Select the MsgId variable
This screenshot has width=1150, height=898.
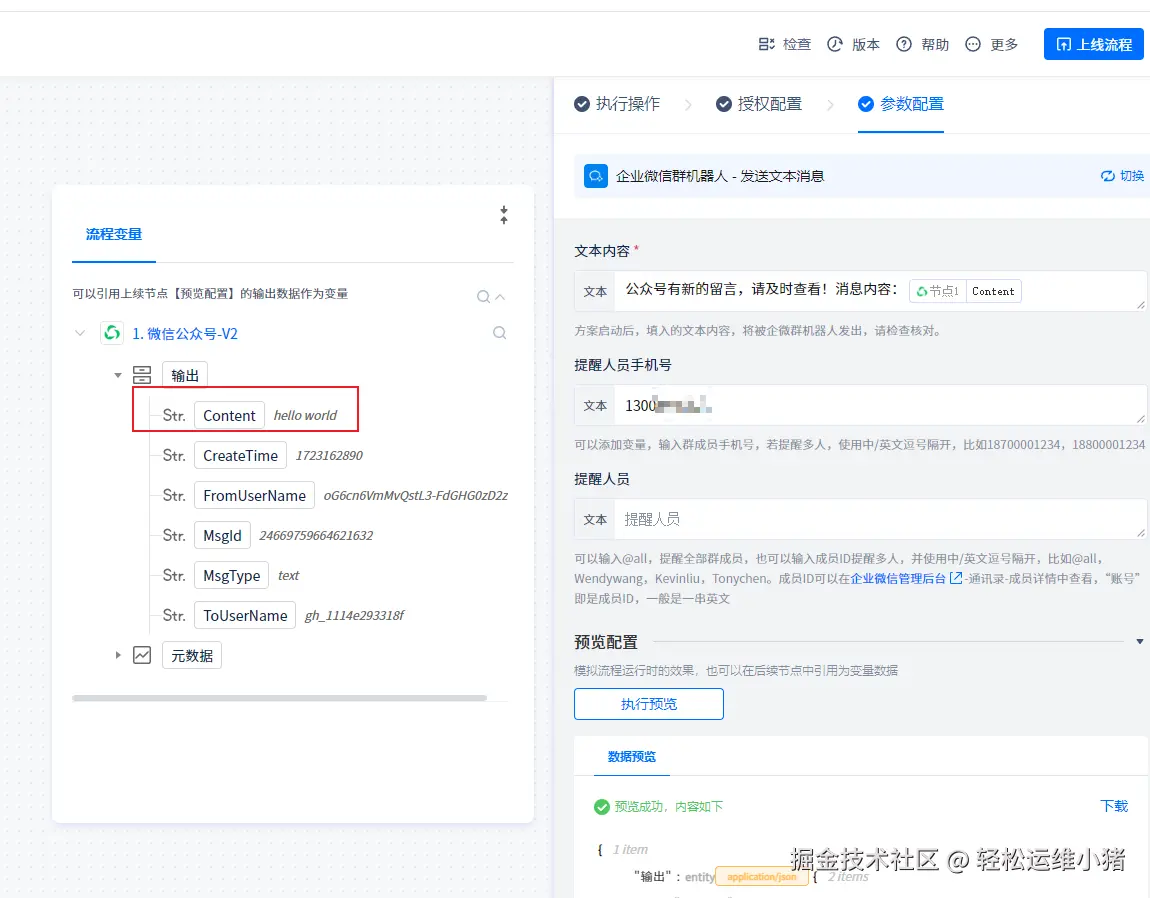click(222, 536)
